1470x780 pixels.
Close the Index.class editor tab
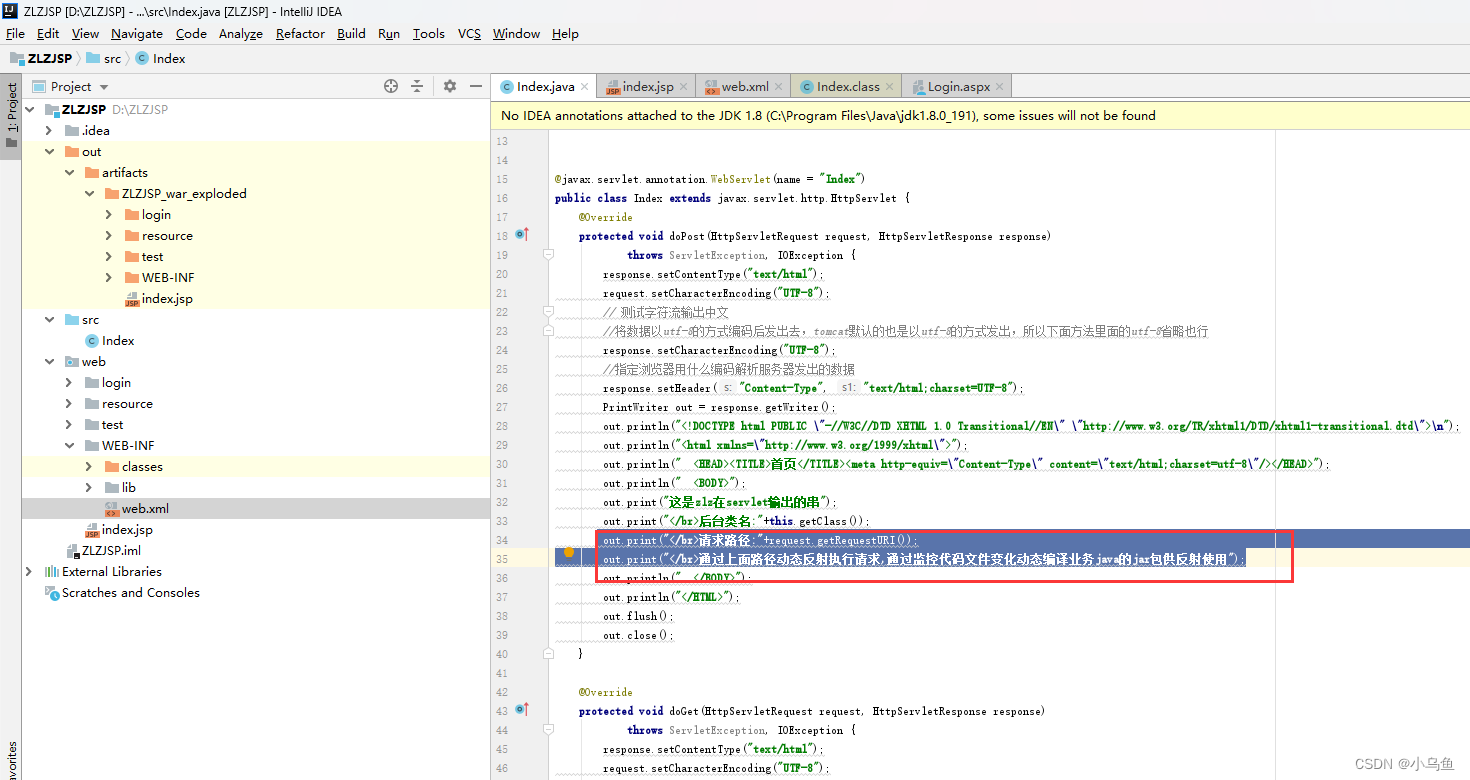pos(890,87)
